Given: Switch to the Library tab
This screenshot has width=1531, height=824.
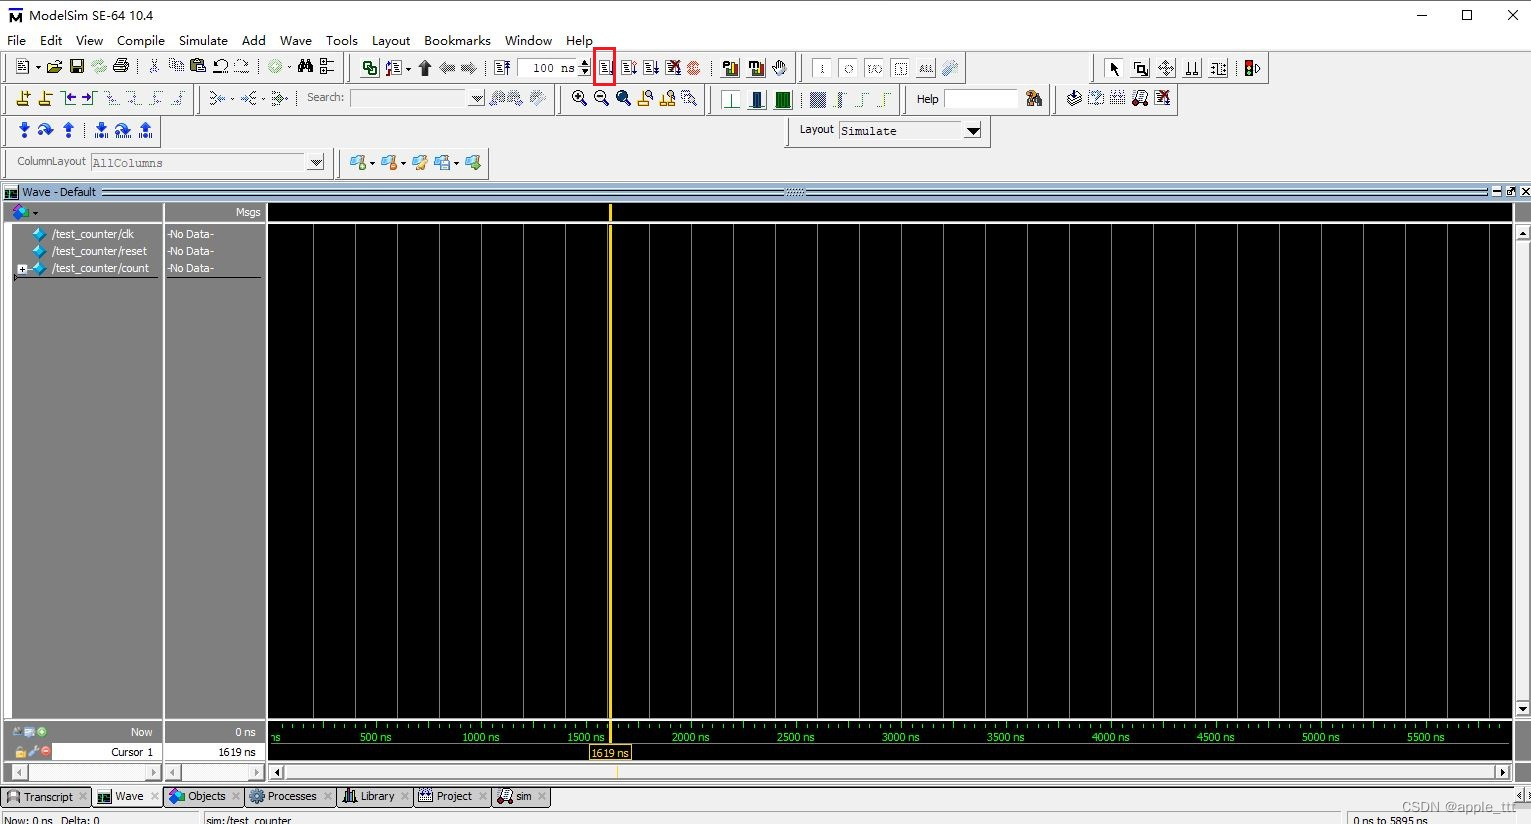Looking at the screenshot, I should pos(374,796).
